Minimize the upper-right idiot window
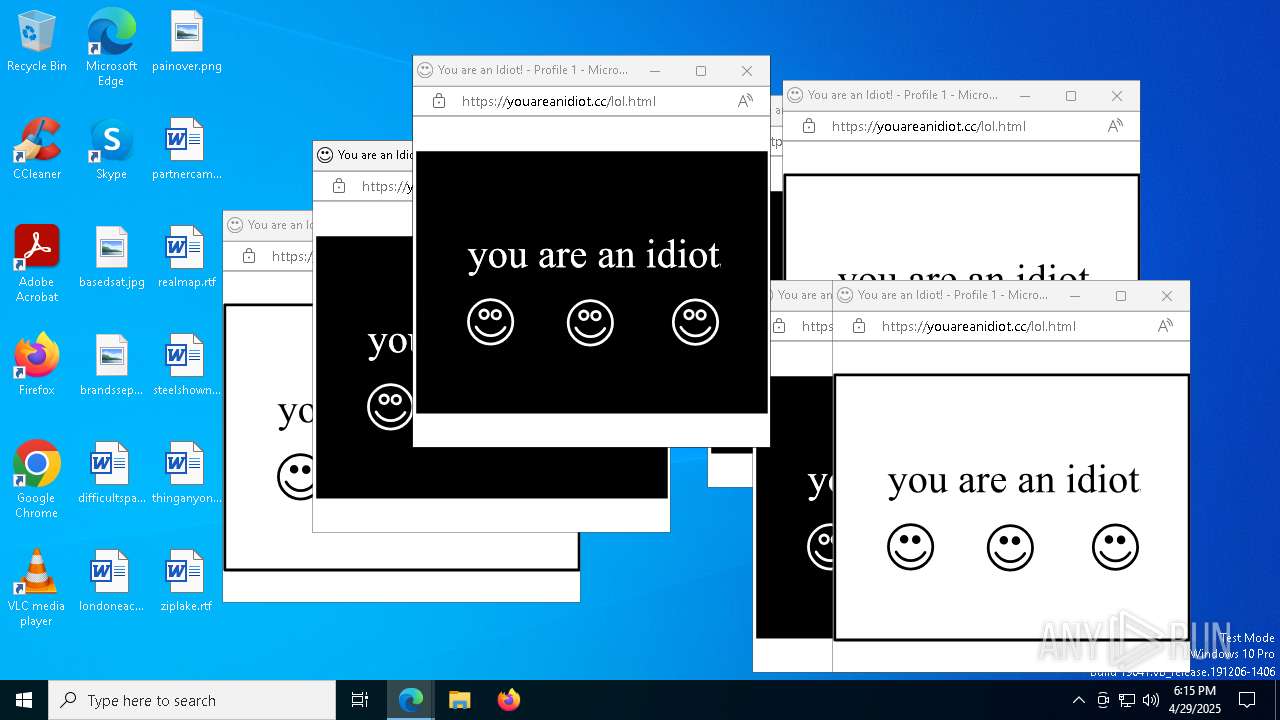 (x=1025, y=95)
